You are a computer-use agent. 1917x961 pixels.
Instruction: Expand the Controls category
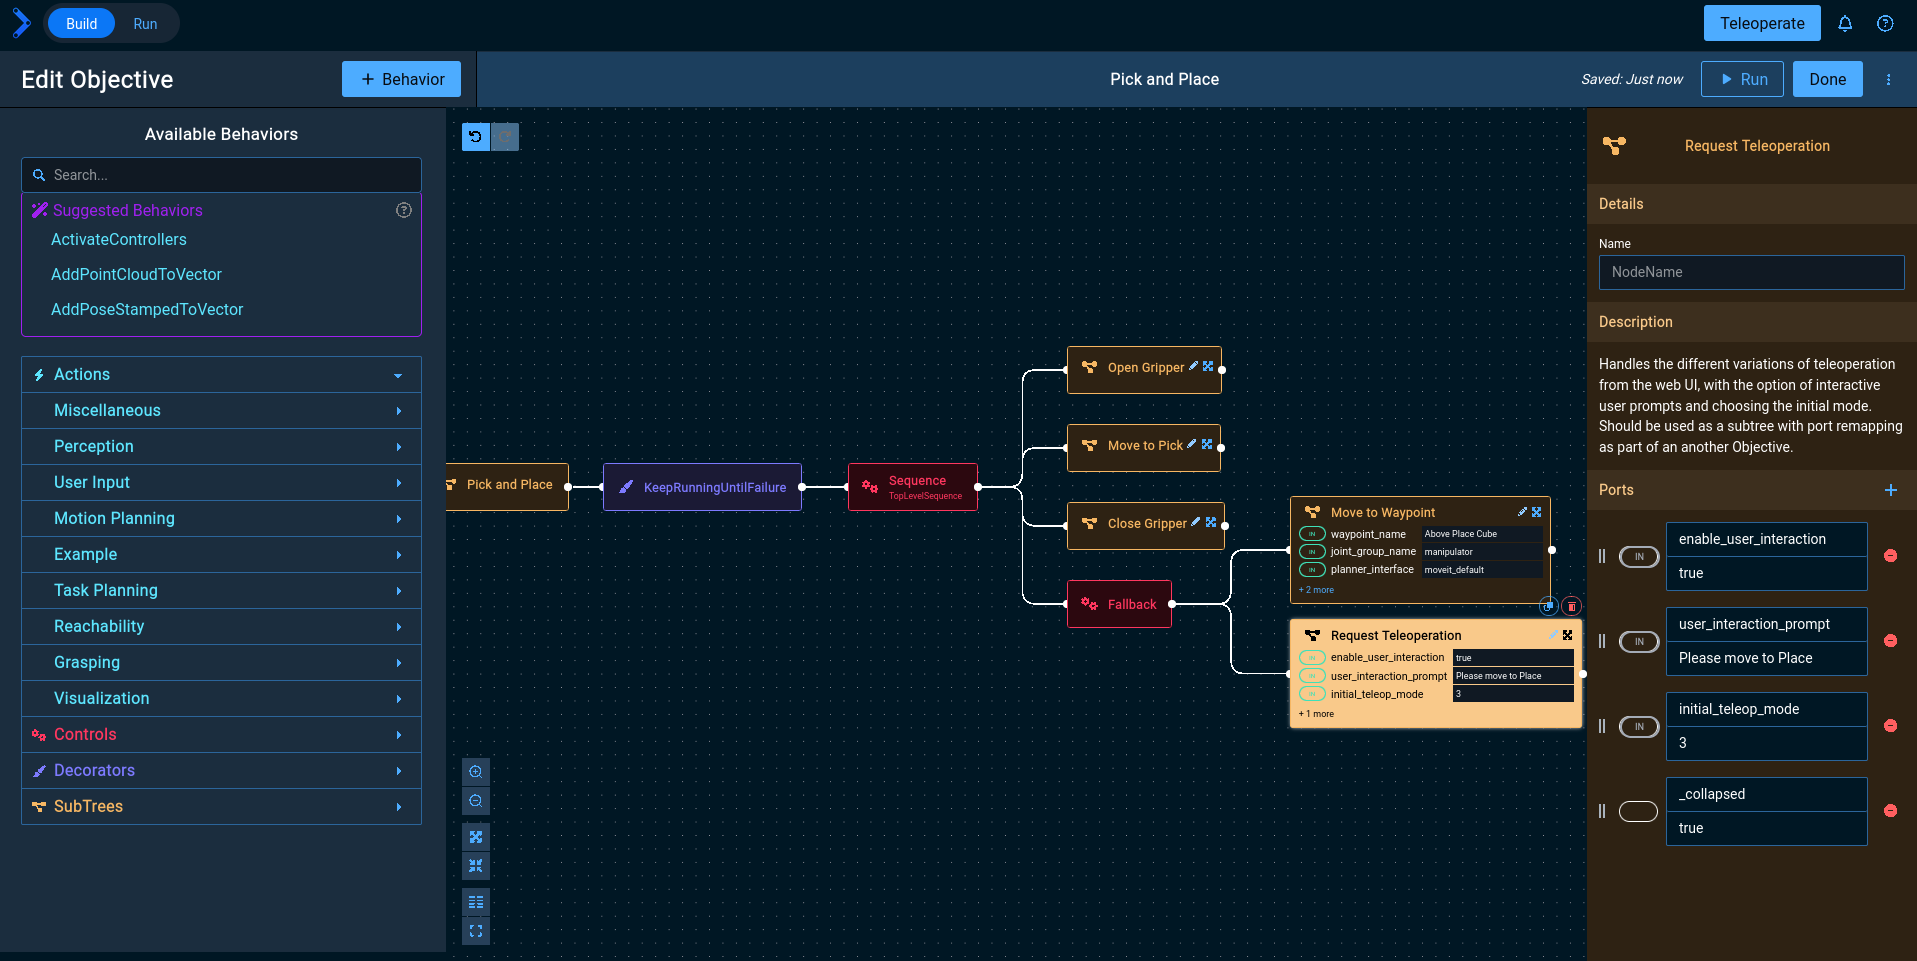(221, 735)
